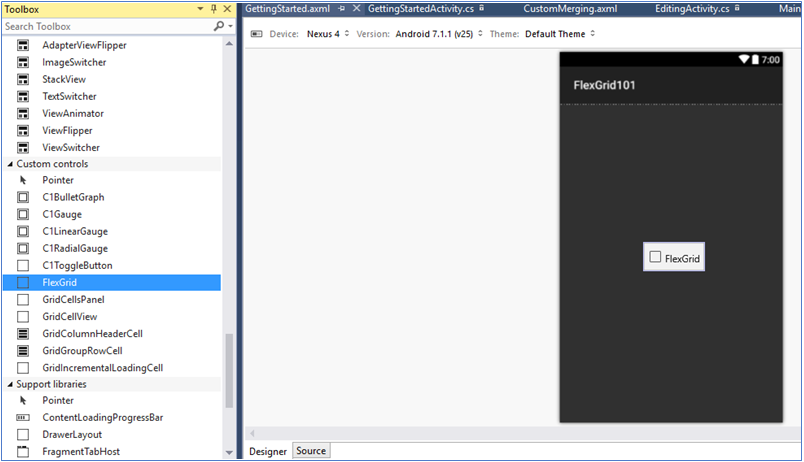Select the C1ToggleButton toolbox item
Image resolution: width=804 pixels, height=462 pixels.
(x=77, y=266)
